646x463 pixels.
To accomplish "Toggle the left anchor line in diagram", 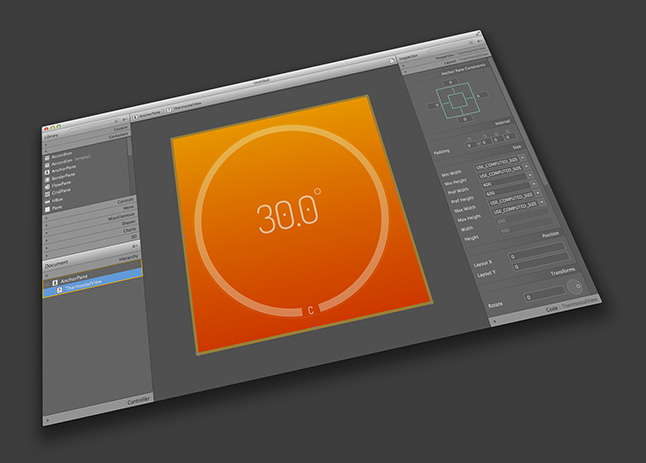I will coord(444,103).
